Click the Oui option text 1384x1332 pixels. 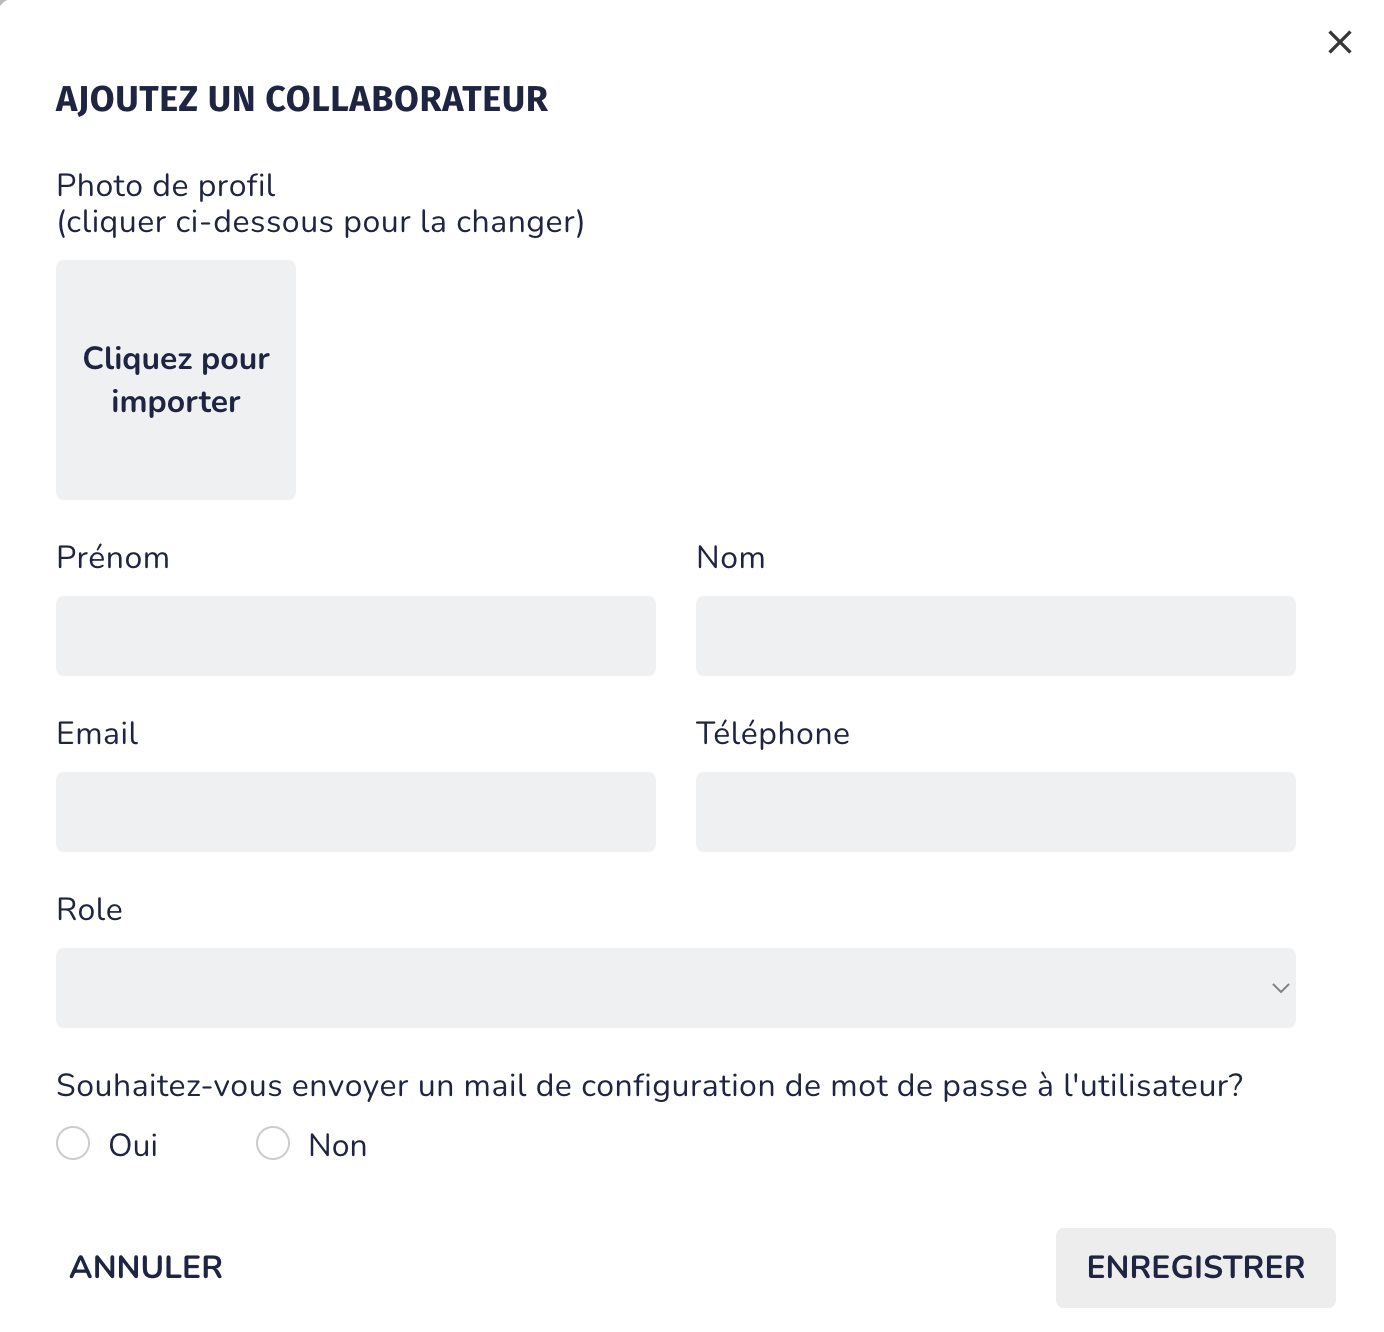pos(133,1145)
